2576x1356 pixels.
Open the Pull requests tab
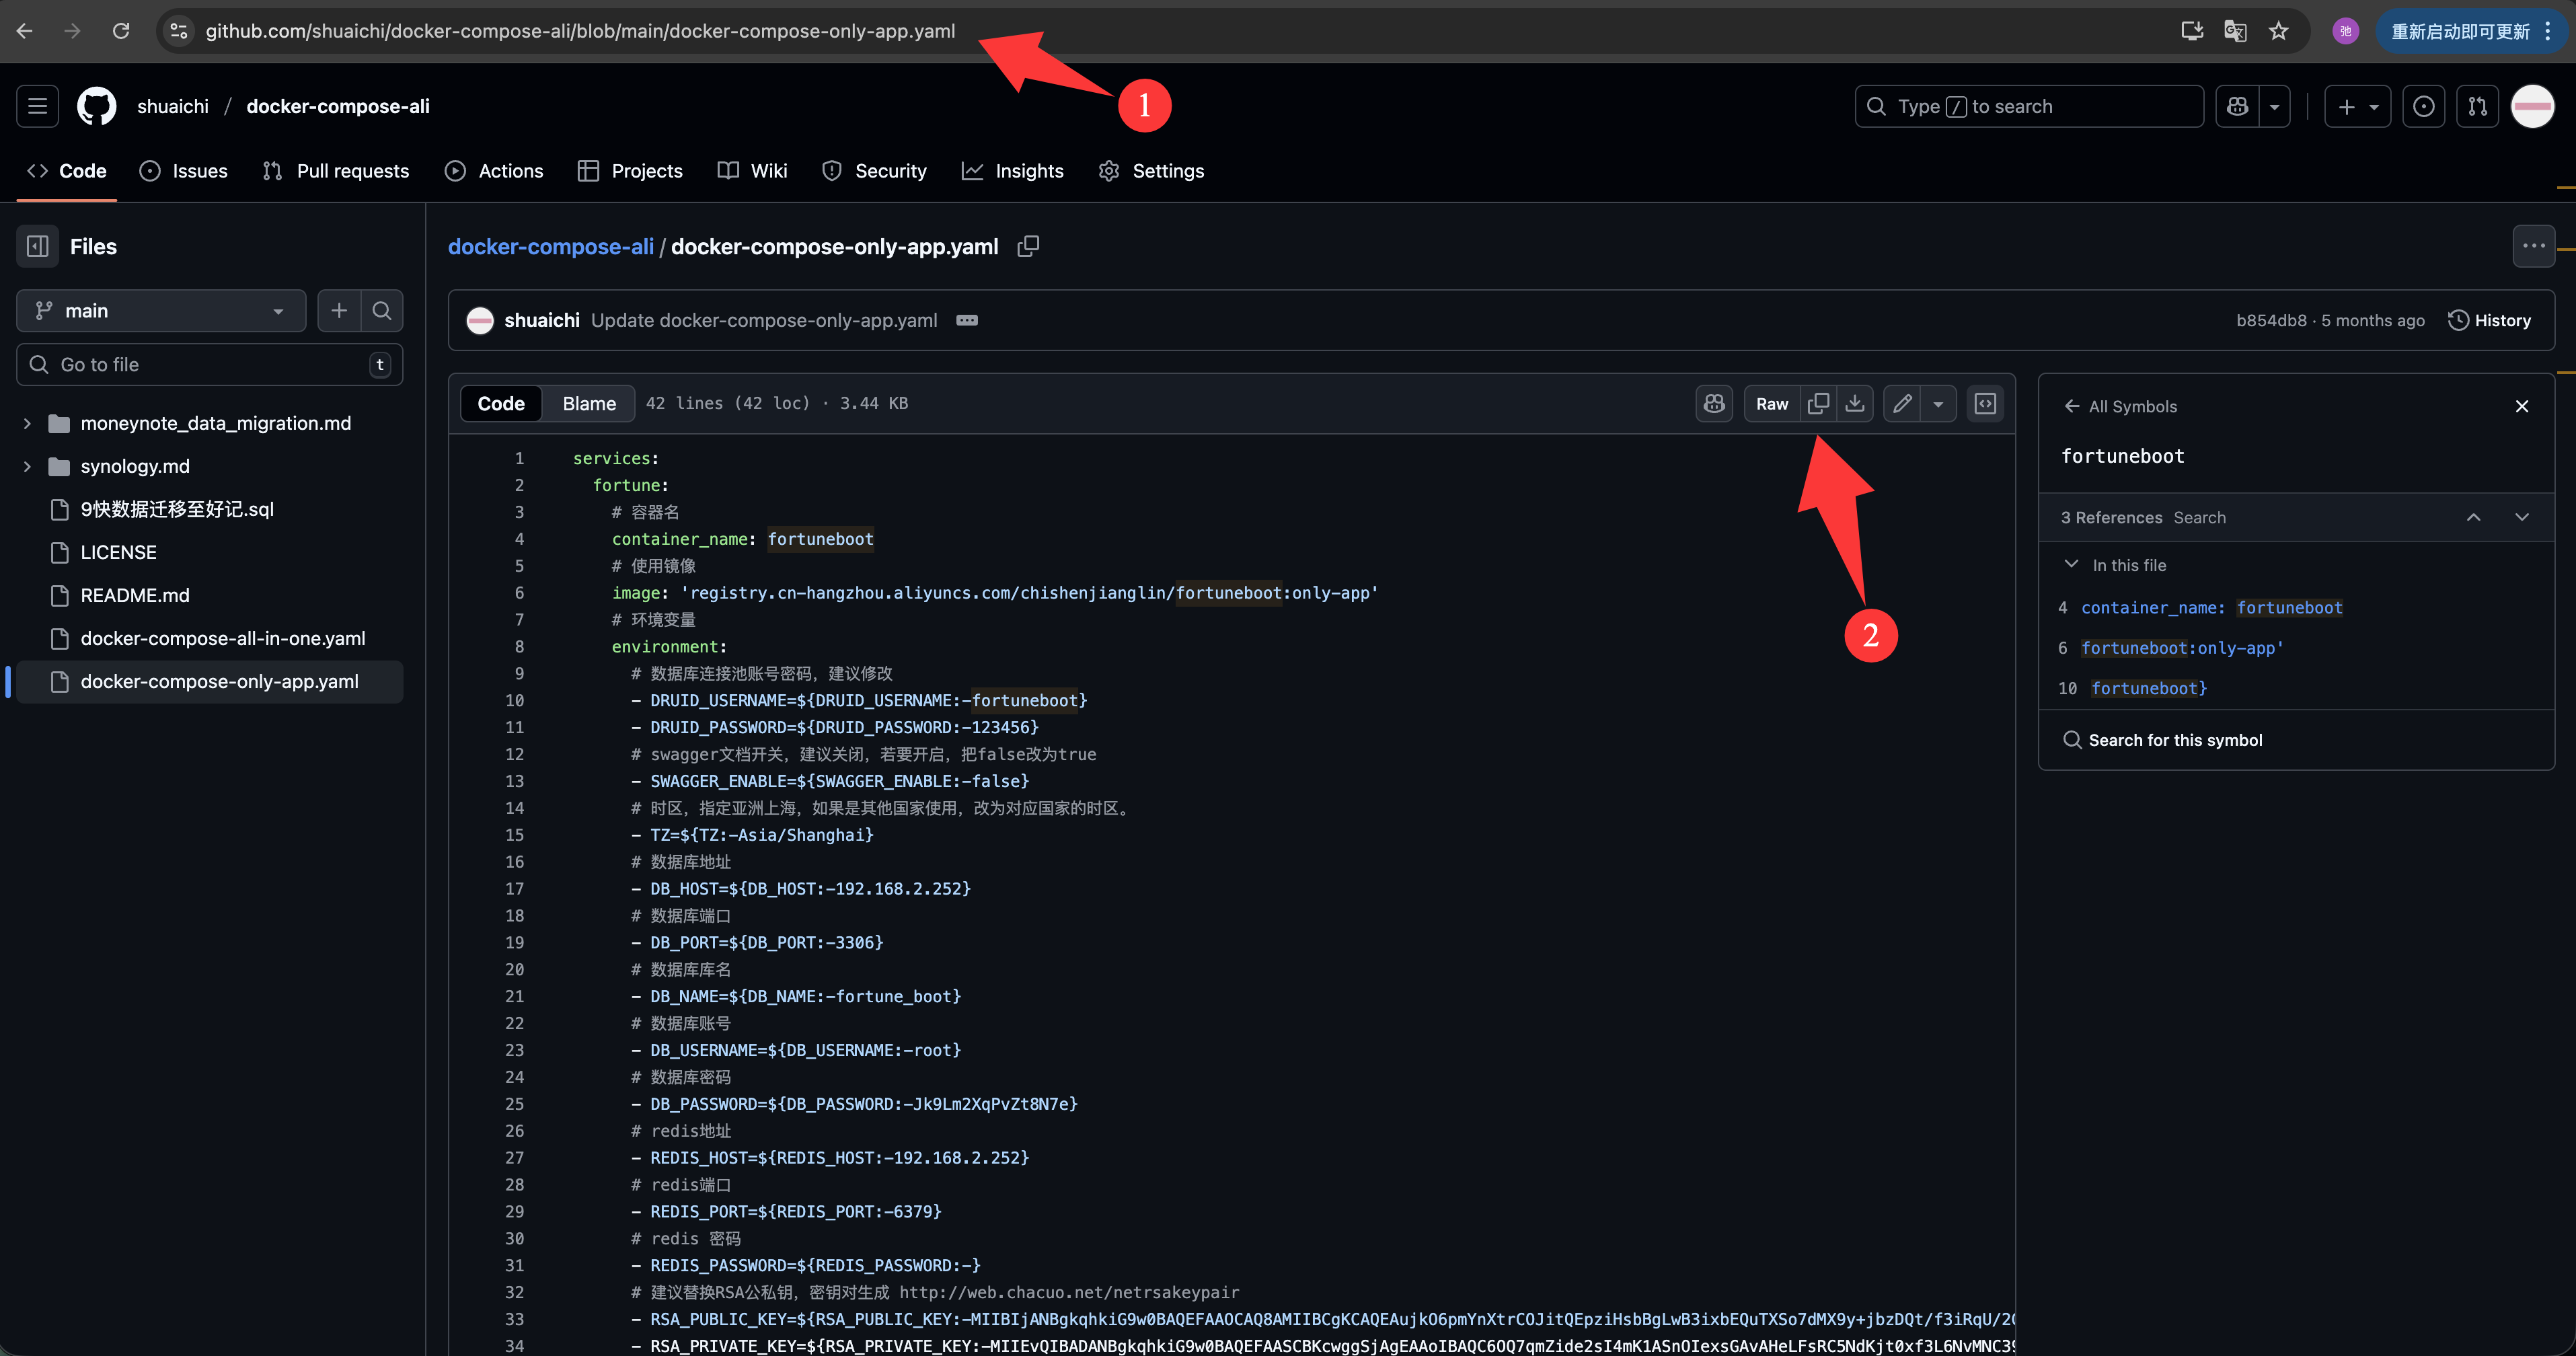pos(336,171)
